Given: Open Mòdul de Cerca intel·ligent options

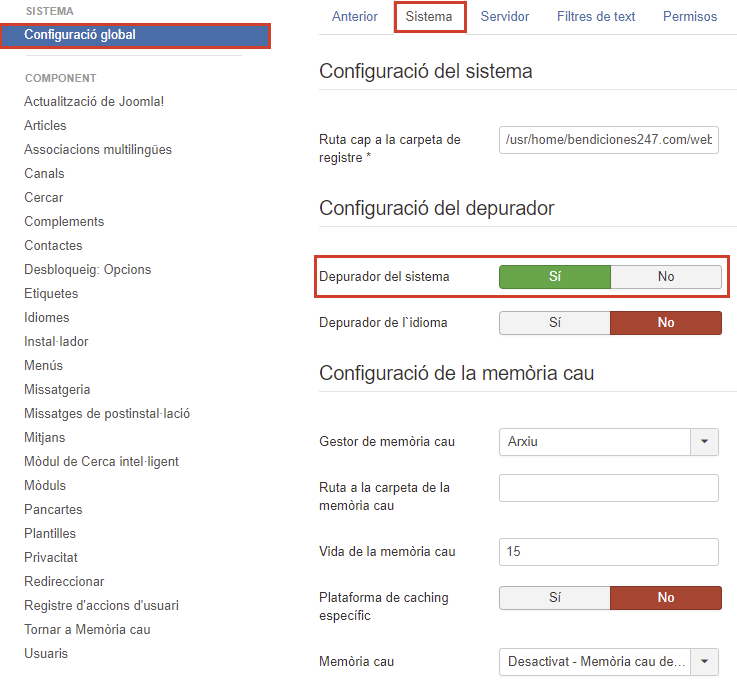Looking at the screenshot, I should pyautogui.click(x=101, y=461).
